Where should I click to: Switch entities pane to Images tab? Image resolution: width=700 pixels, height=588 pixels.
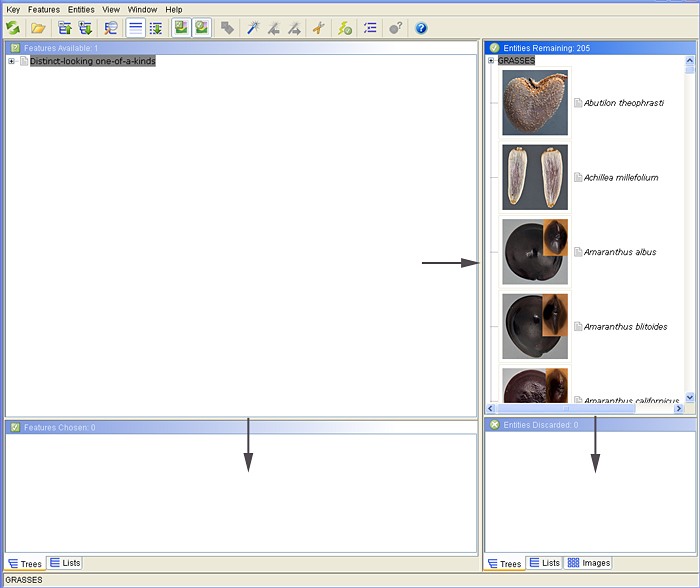tap(588, 563)
